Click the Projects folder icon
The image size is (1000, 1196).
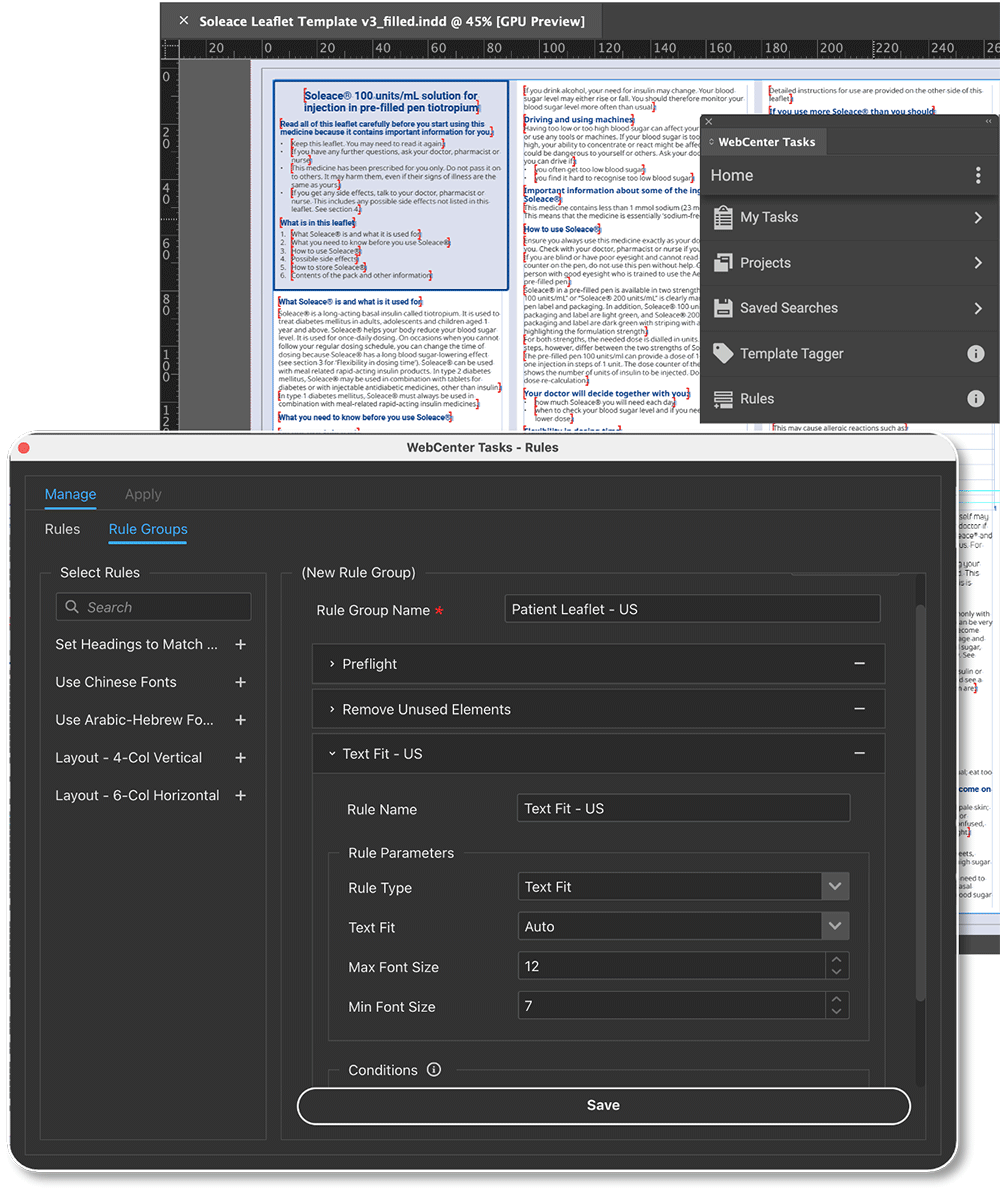[723, 263]
